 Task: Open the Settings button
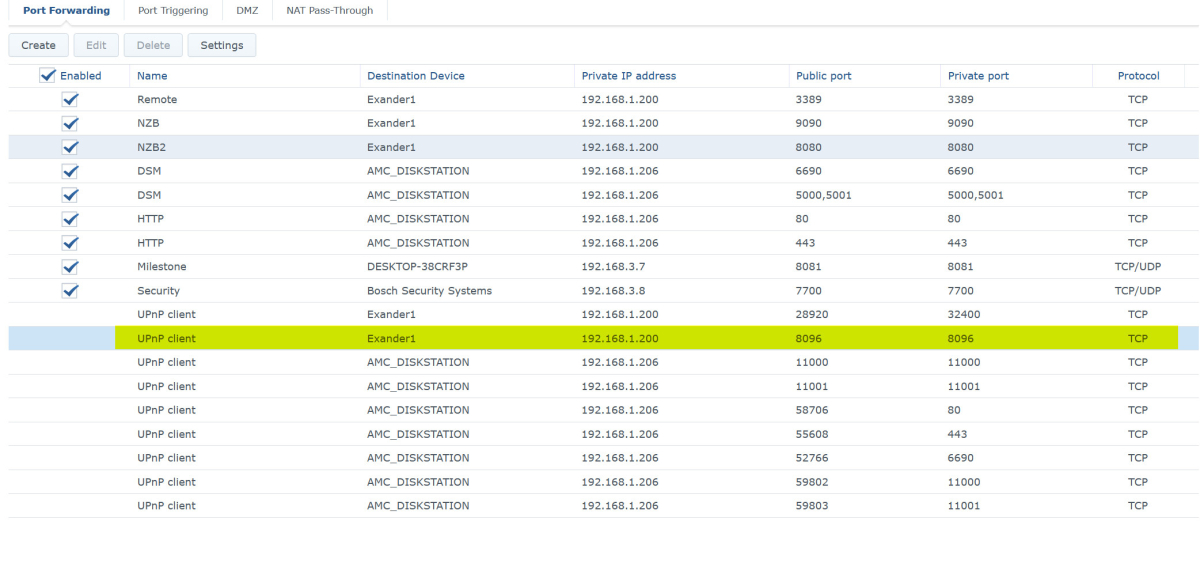pyautogui.click(x=222, y=45)
